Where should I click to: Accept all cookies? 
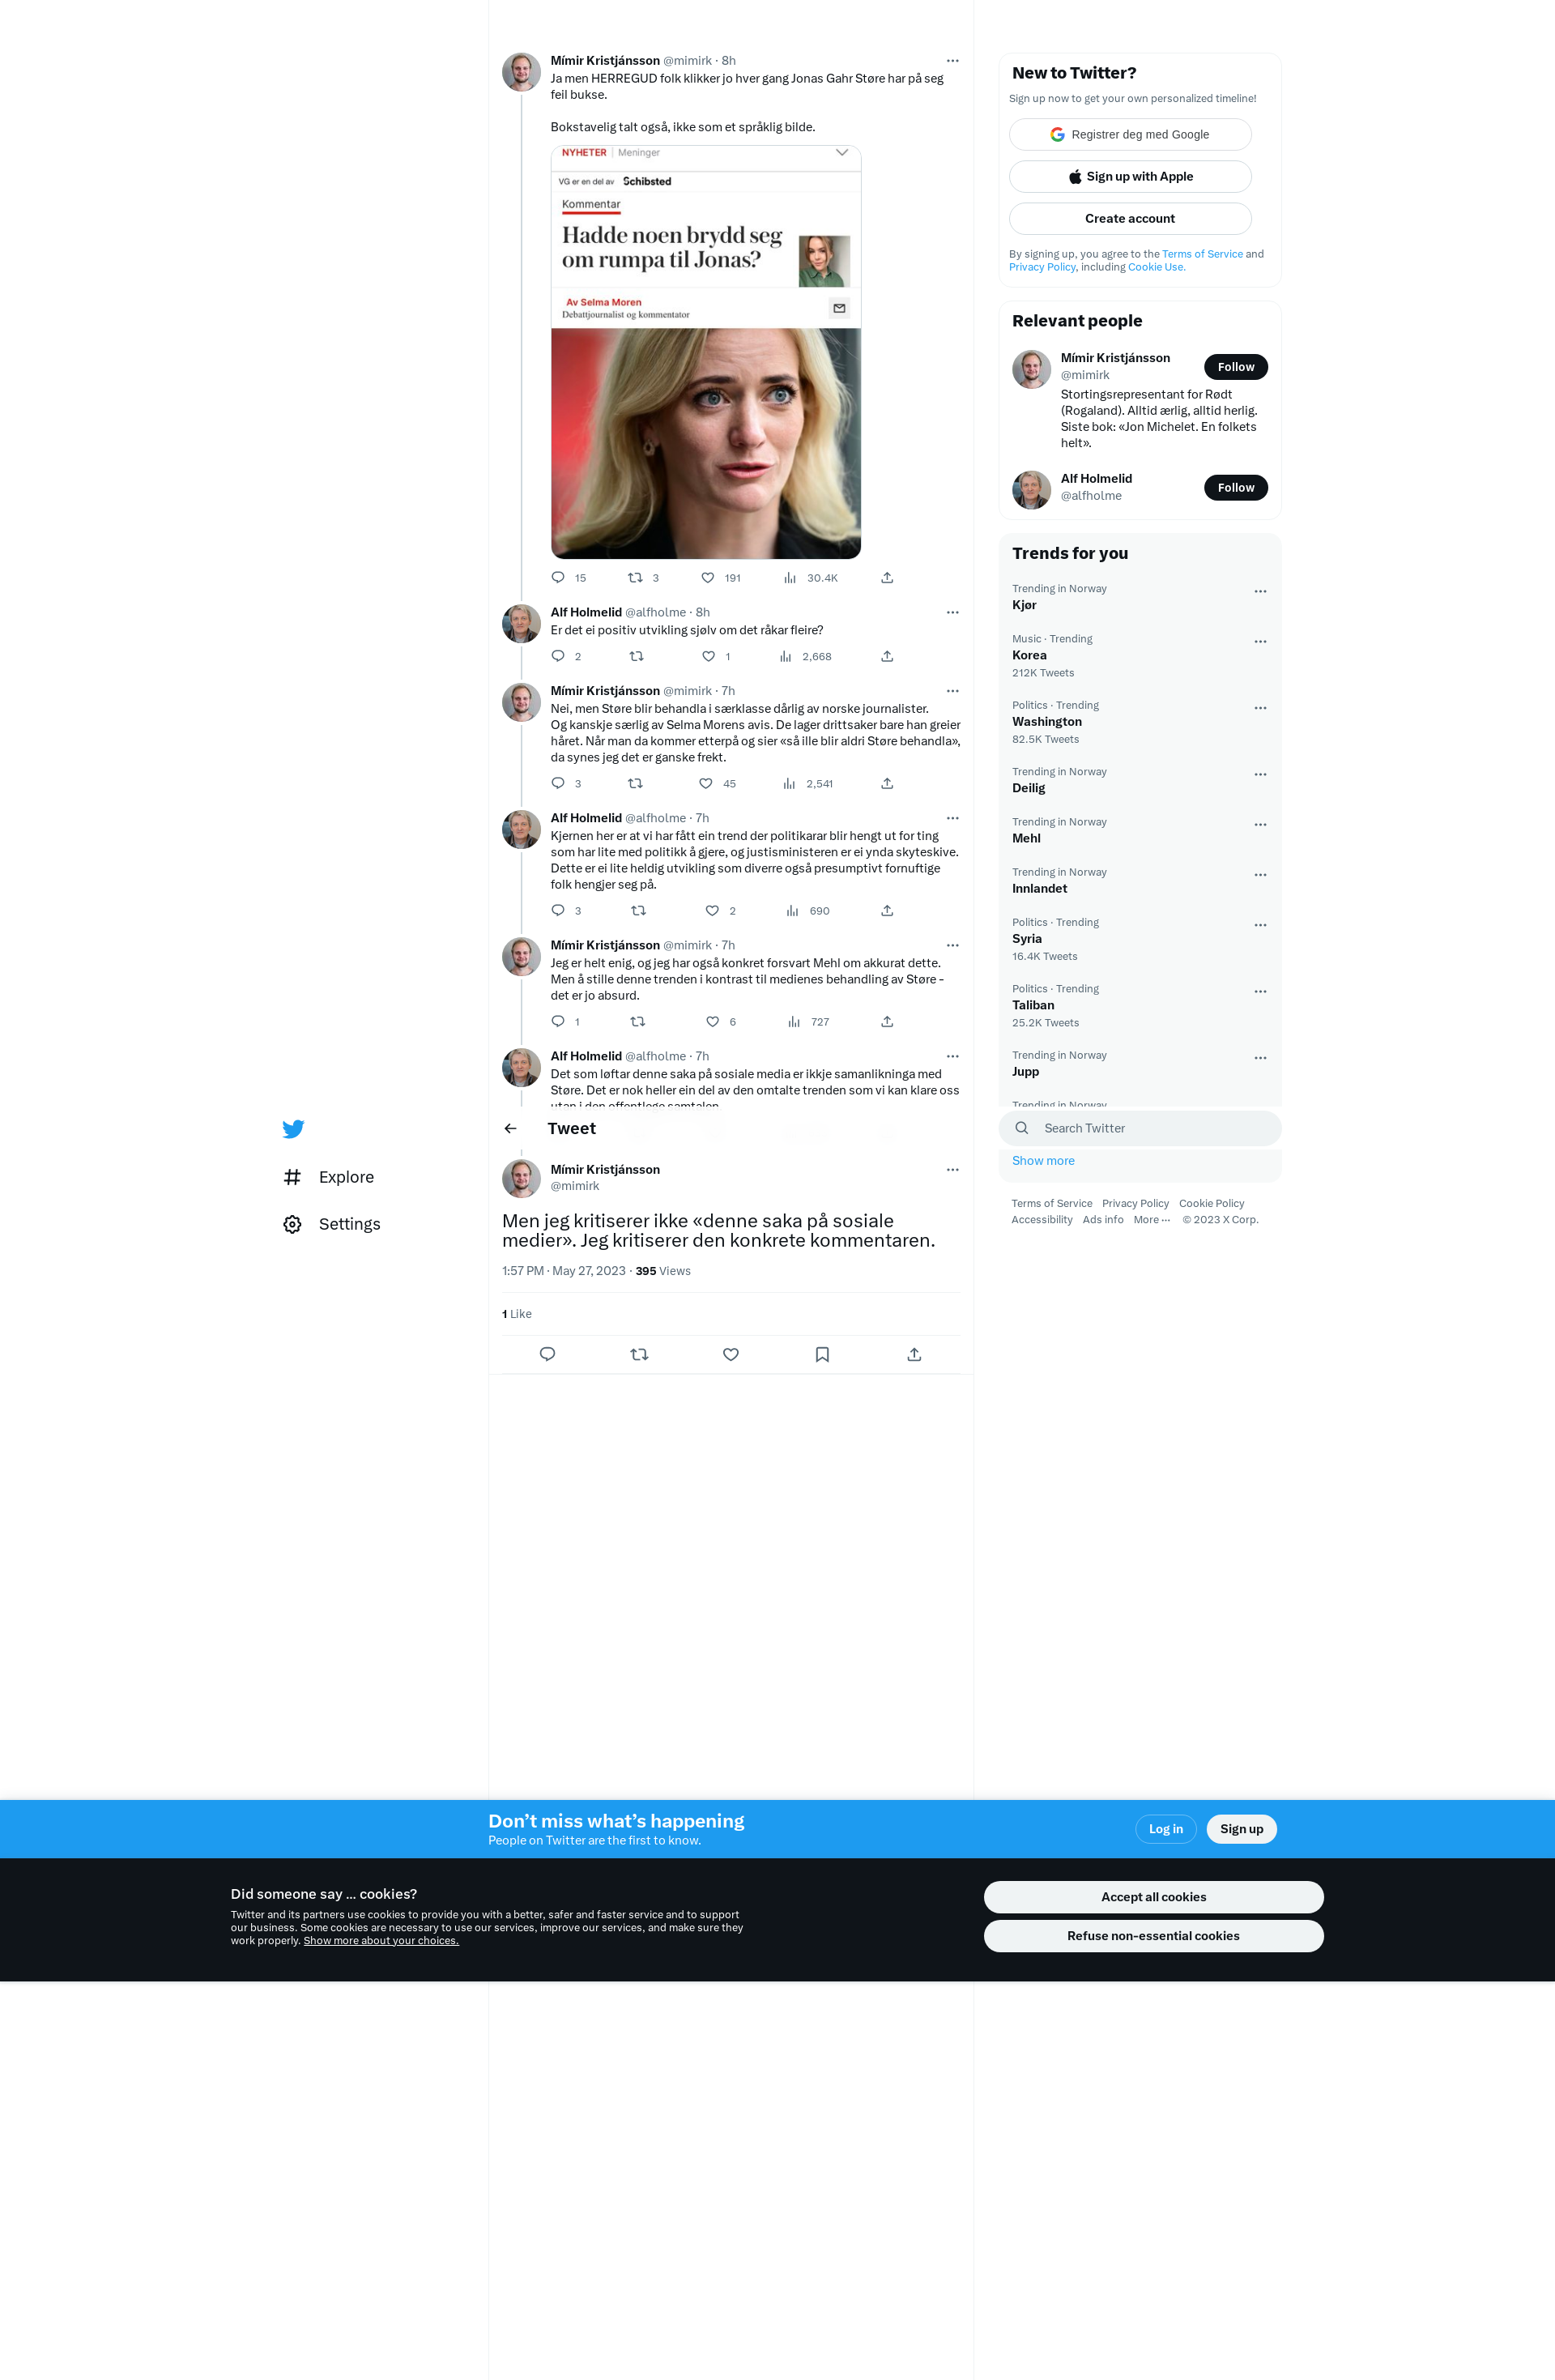(1154, 1897)
